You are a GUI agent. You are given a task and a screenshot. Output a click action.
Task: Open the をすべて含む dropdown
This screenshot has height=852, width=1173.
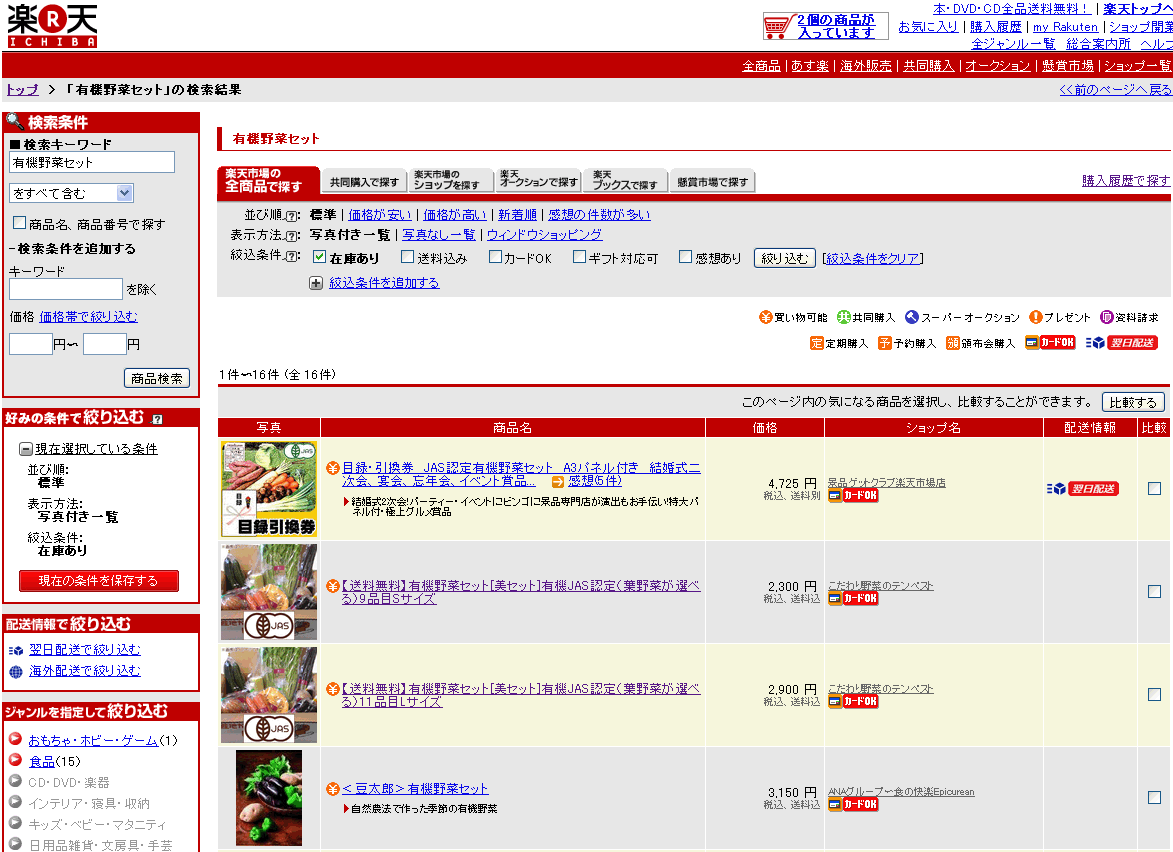72,193
